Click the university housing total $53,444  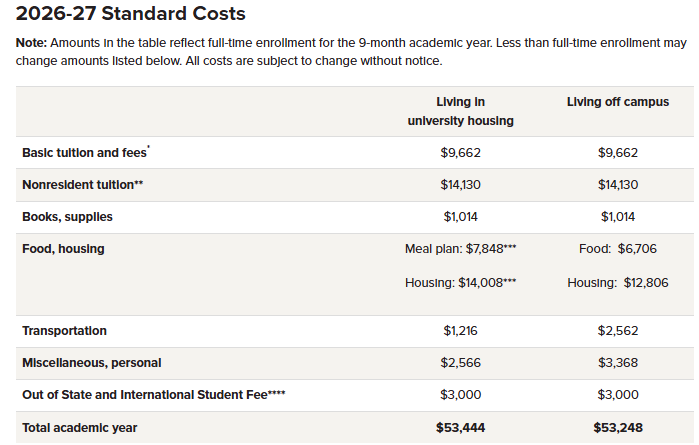460,428
